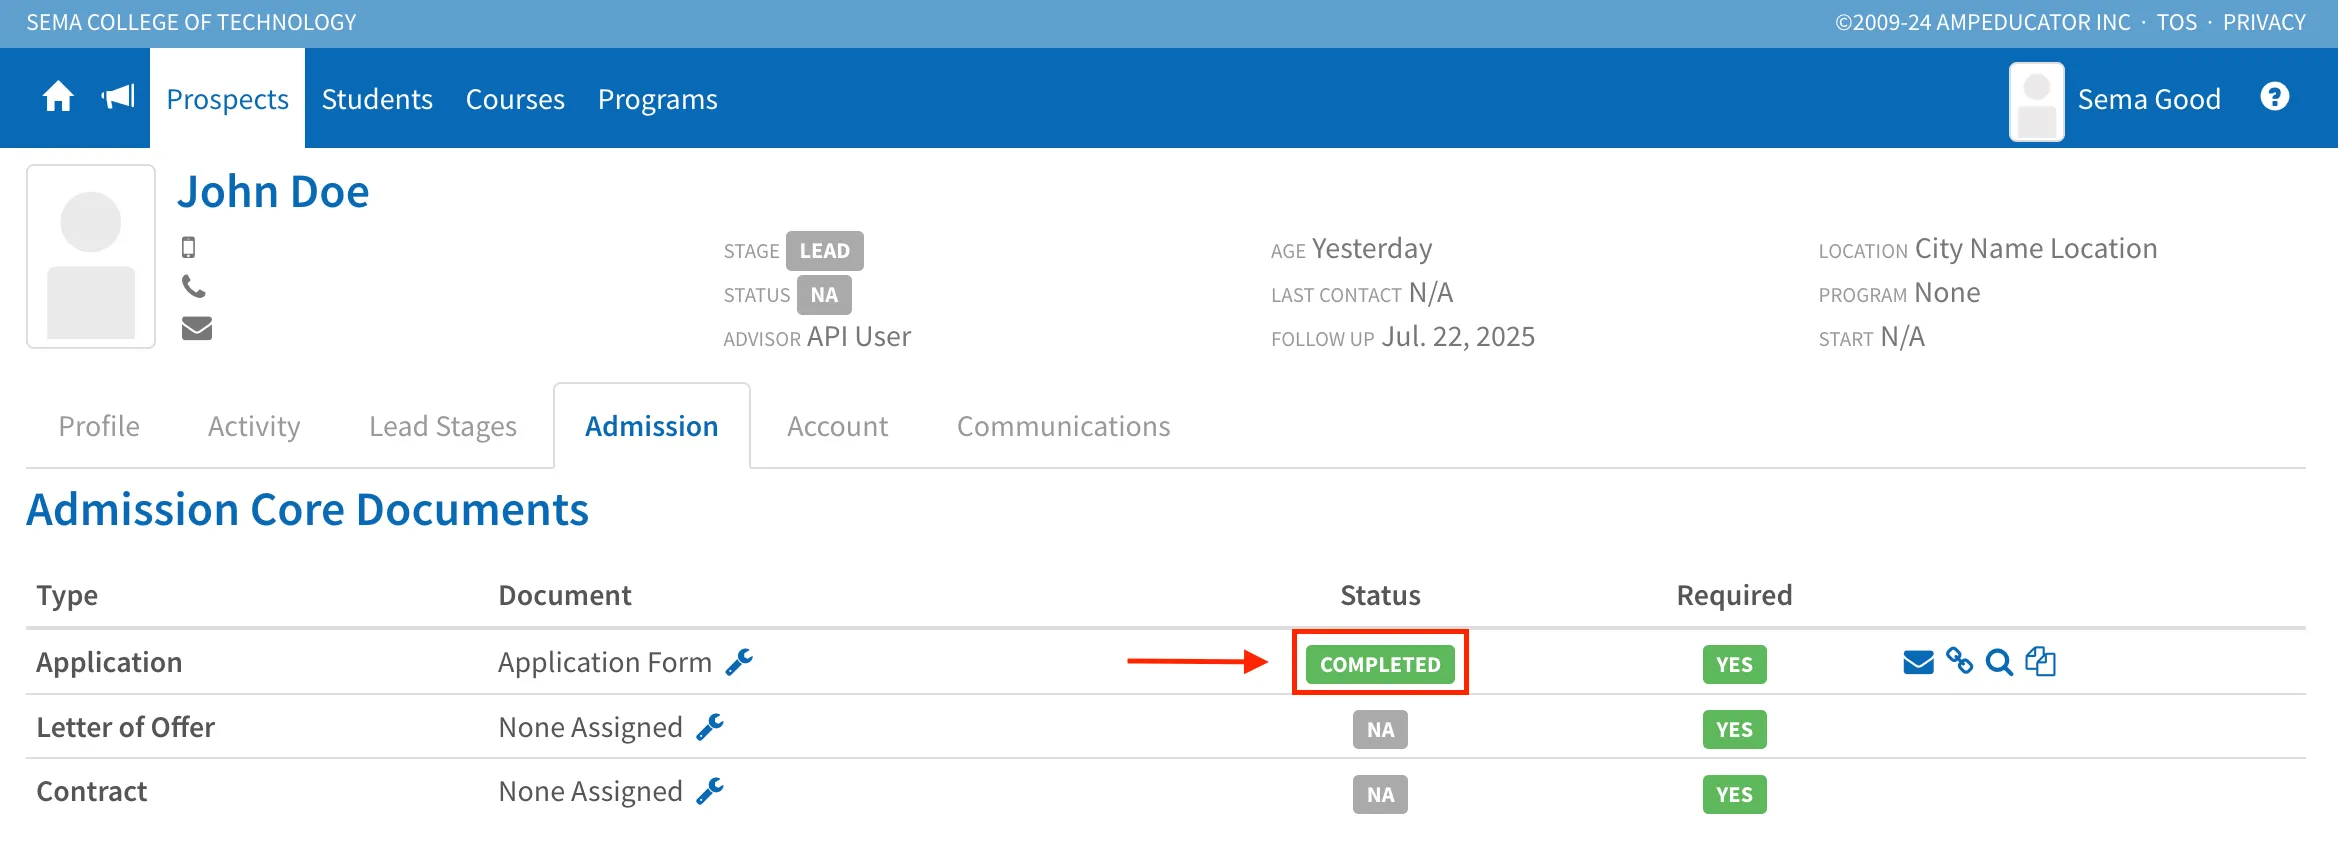Open the TOS link
This screenshot has width=2338, height=856.
tap(2177, 22)
